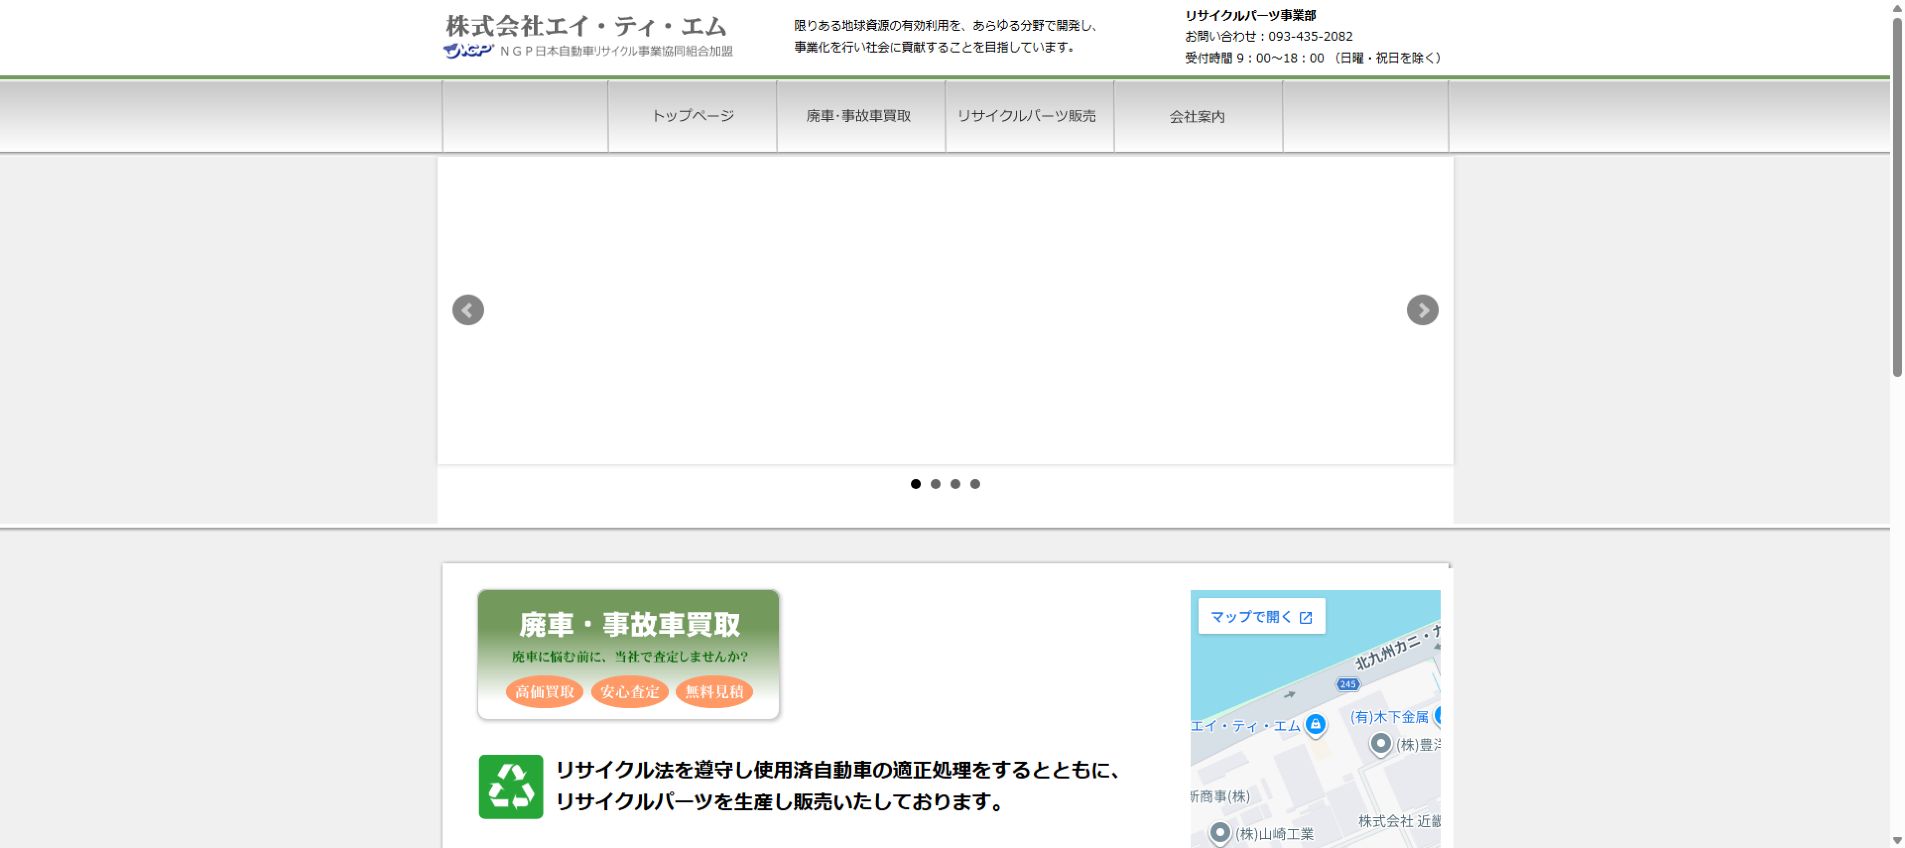The width and height of the screenshot is (1905, 848).
Task: Open the 廃車・事故車買取 navigation menu item
Action: pos(860,116)
